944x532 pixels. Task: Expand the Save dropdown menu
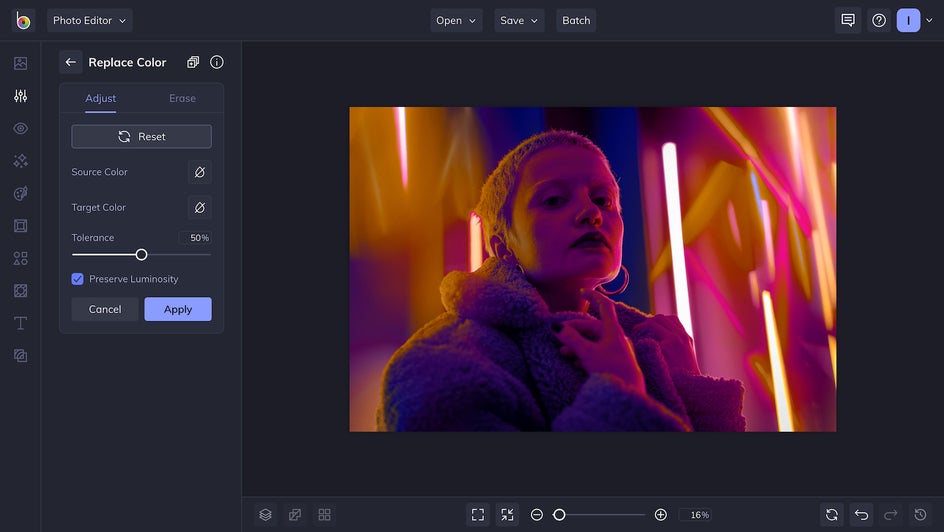519,20
